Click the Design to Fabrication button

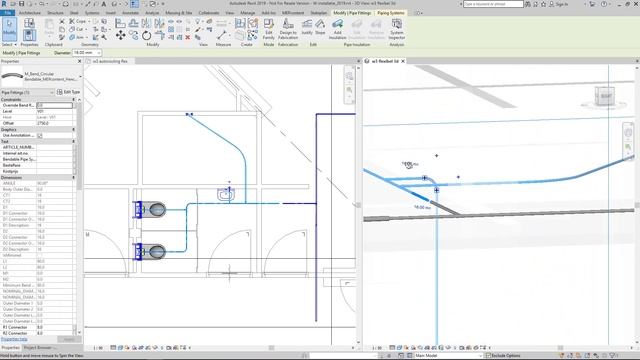(x=288, y=29)
